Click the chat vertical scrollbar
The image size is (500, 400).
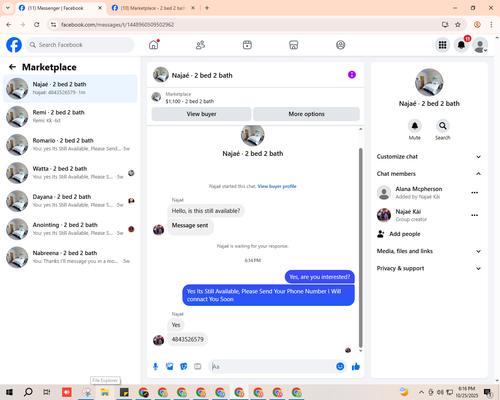360,248
